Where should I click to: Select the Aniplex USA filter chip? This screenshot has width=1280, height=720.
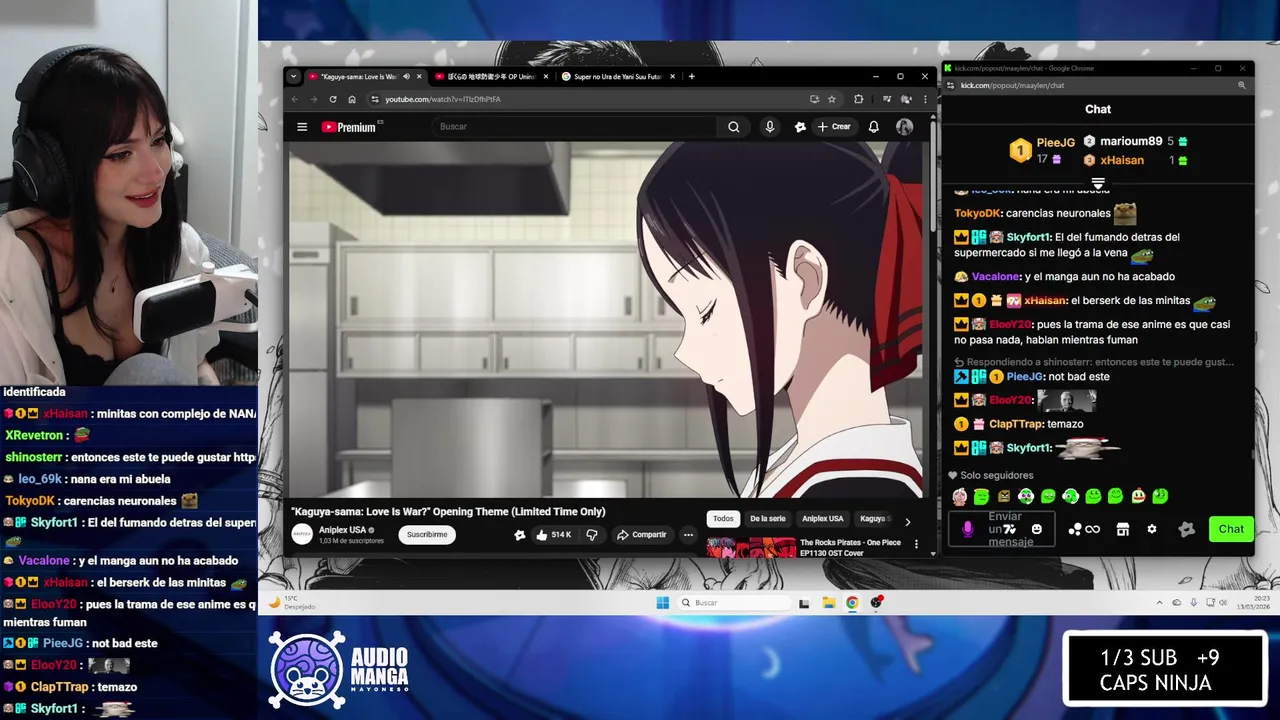coord(823,519)
